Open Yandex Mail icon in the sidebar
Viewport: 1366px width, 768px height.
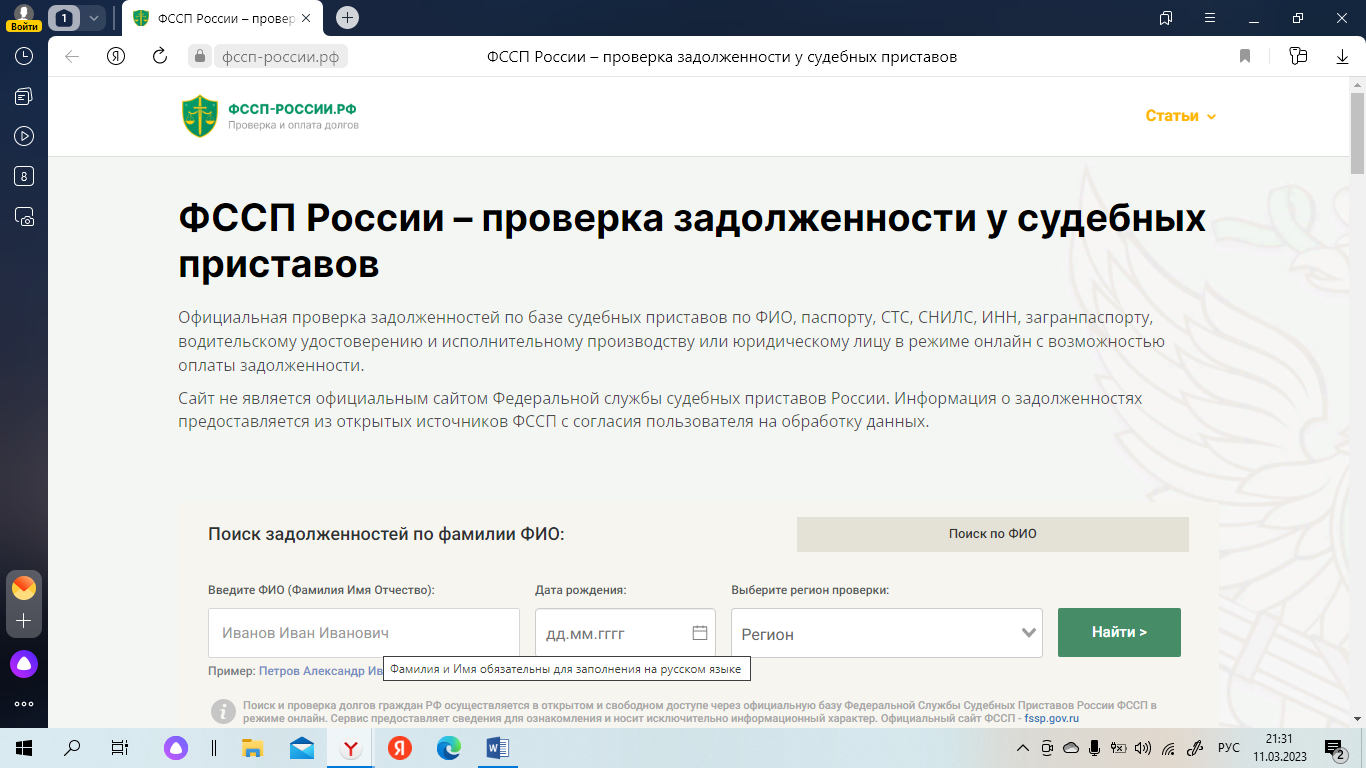tap(24, 588)
